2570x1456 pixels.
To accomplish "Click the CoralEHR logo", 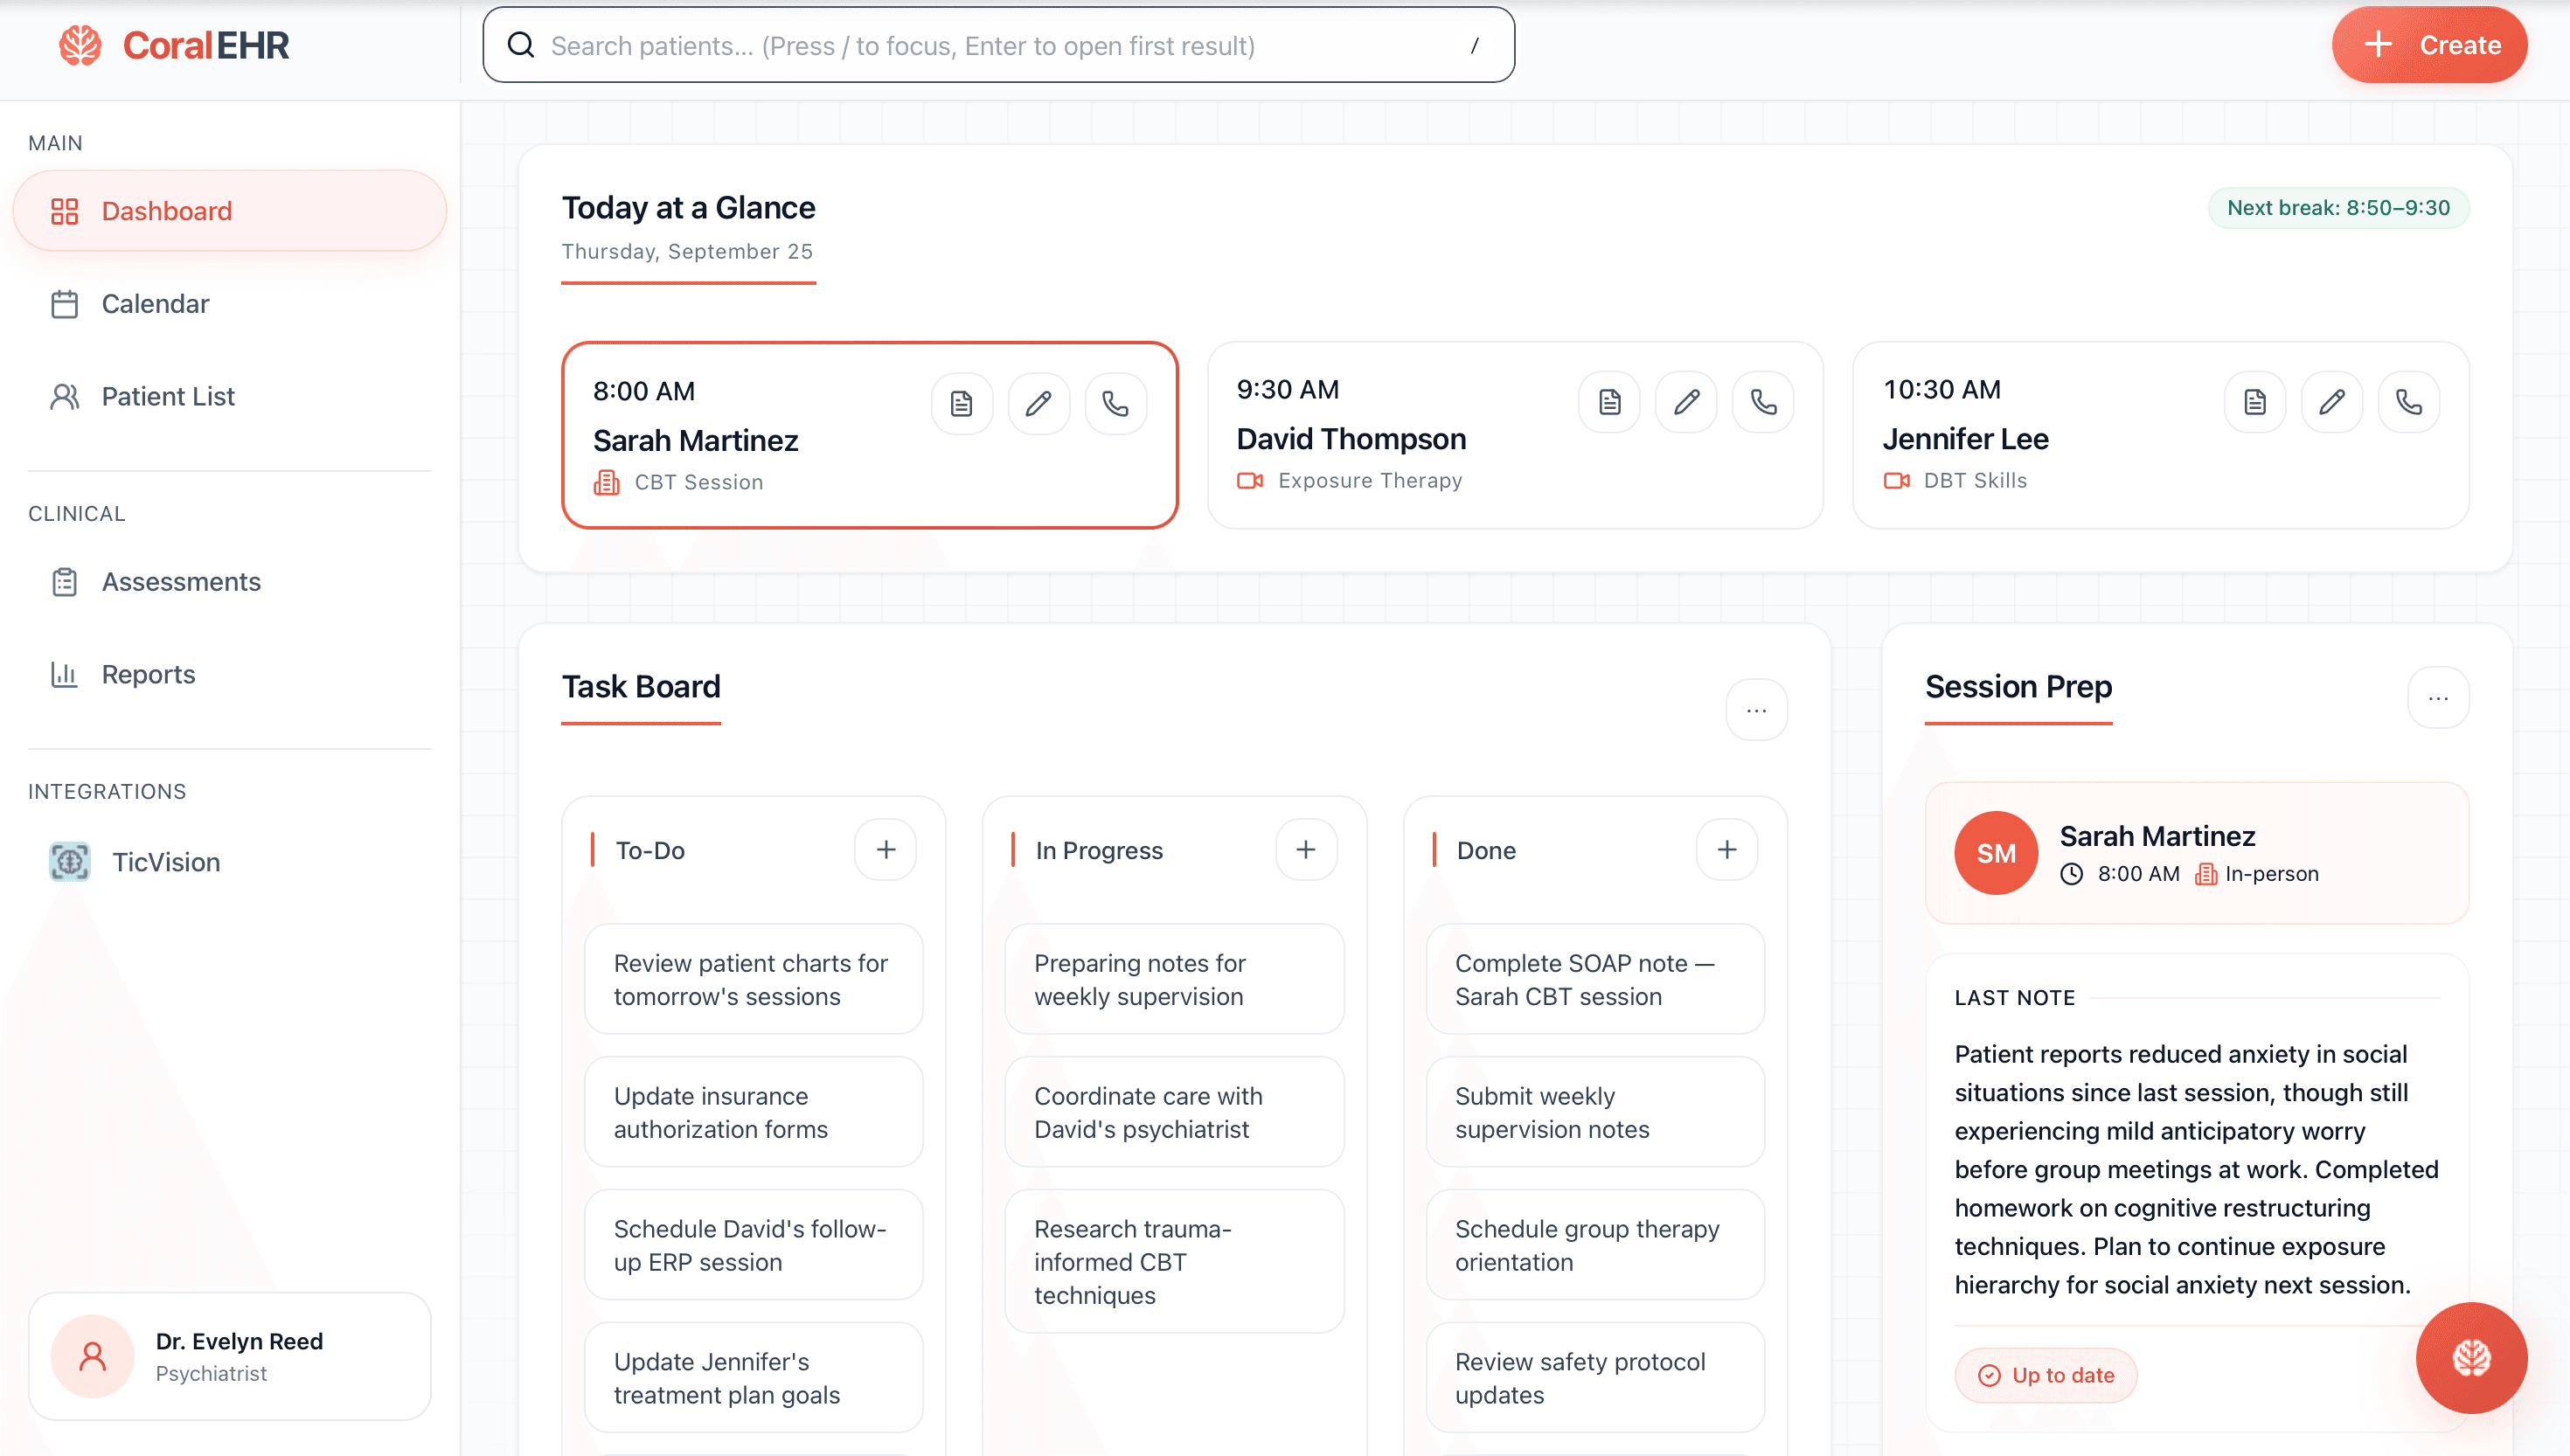I will coord(174,46).
